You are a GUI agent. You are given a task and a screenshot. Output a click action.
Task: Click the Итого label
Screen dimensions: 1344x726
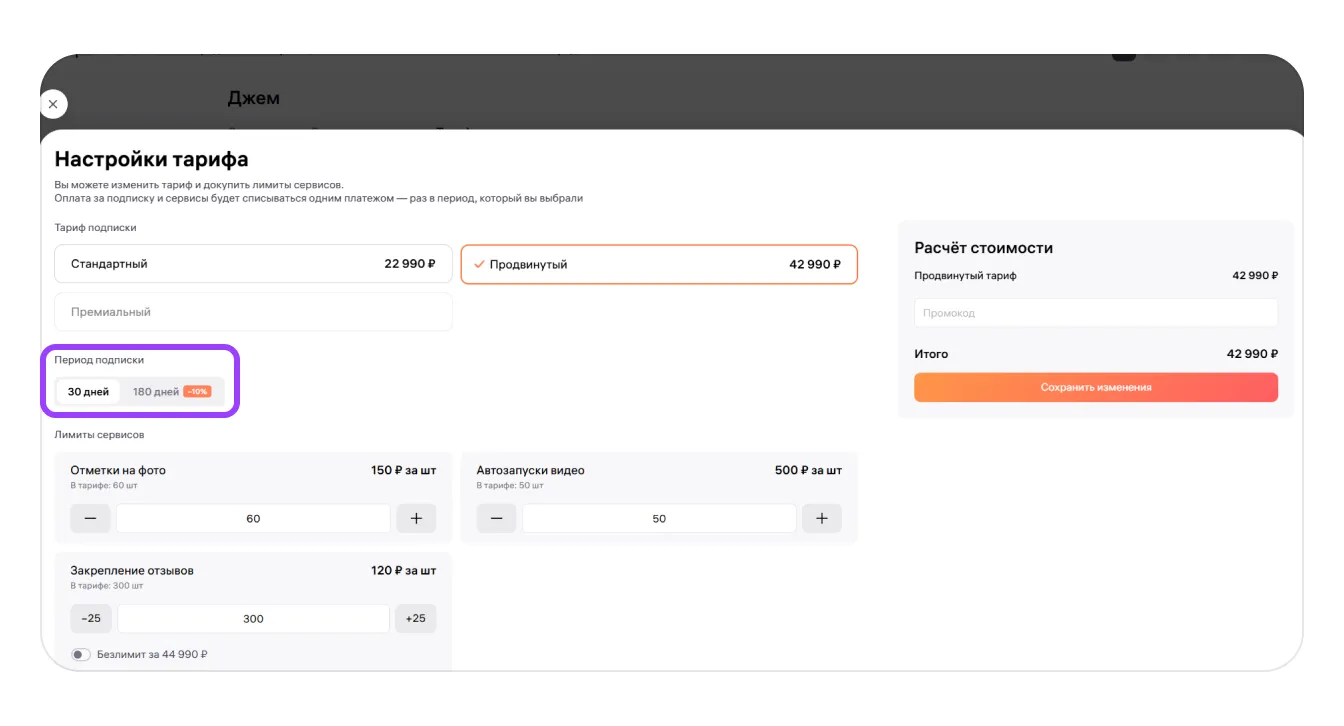tap(931, 354)
